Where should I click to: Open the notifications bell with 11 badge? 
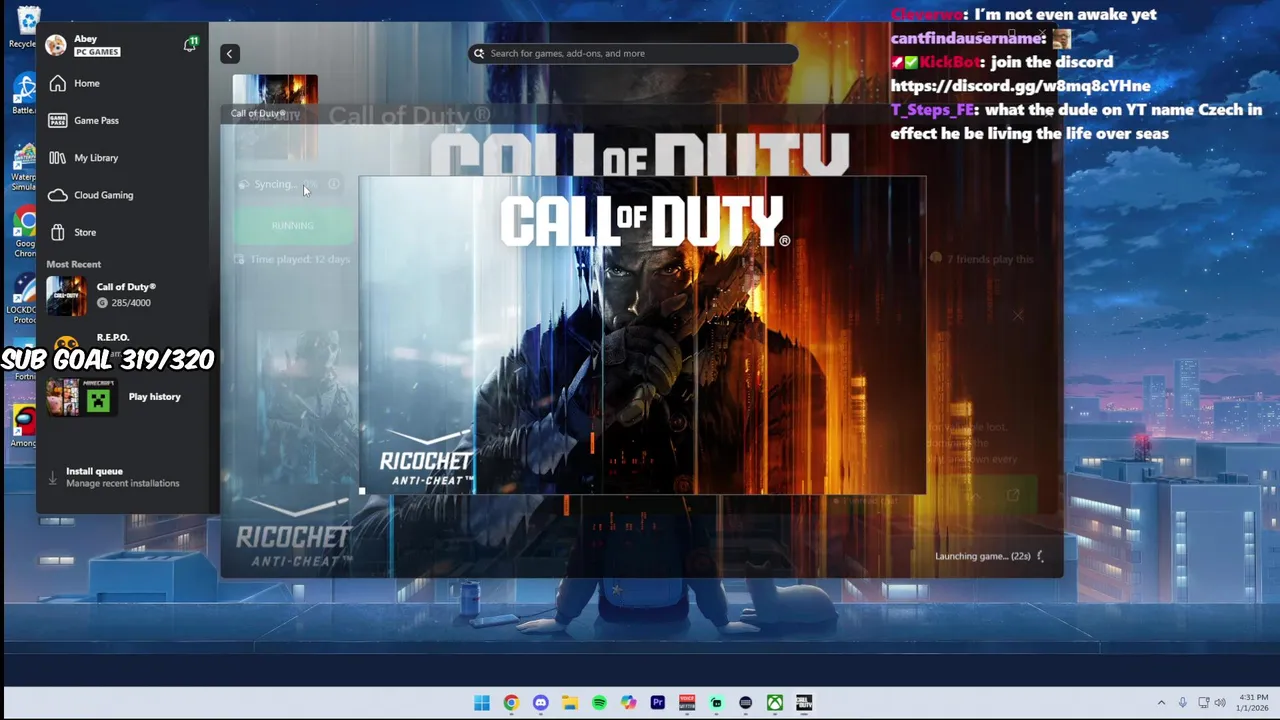[190, 44]
